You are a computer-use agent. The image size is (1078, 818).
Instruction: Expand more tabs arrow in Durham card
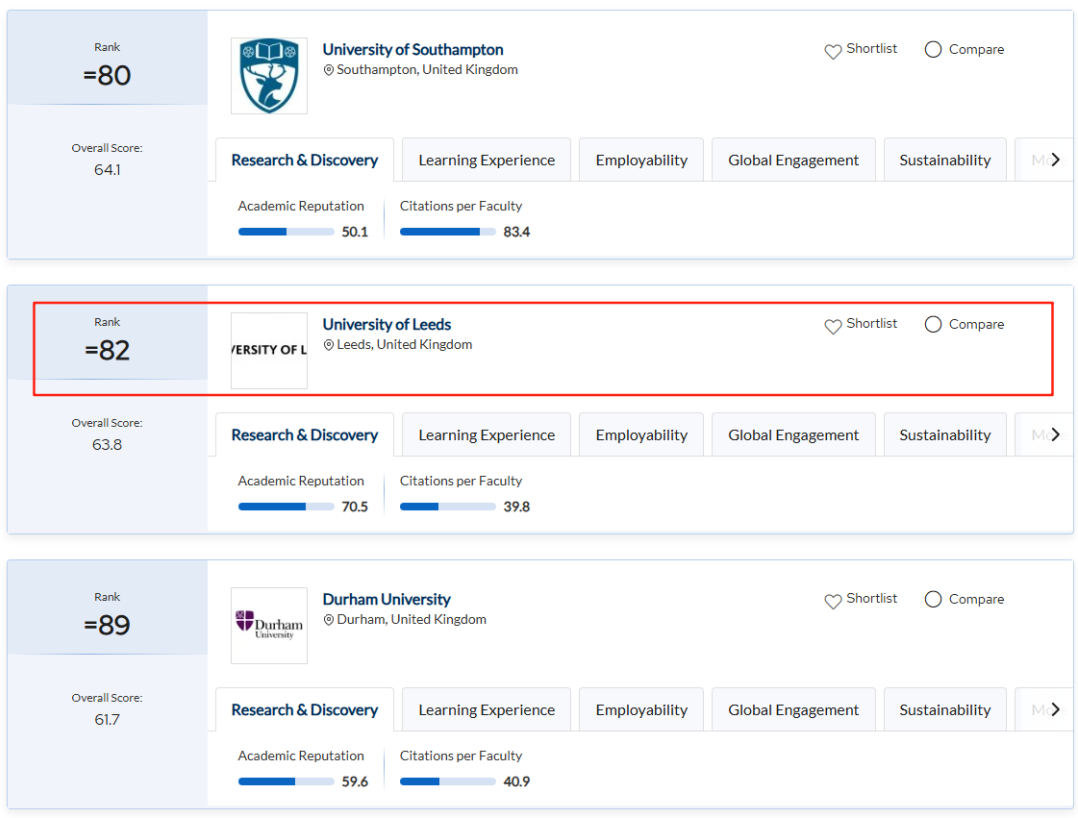pos(1055,709)
